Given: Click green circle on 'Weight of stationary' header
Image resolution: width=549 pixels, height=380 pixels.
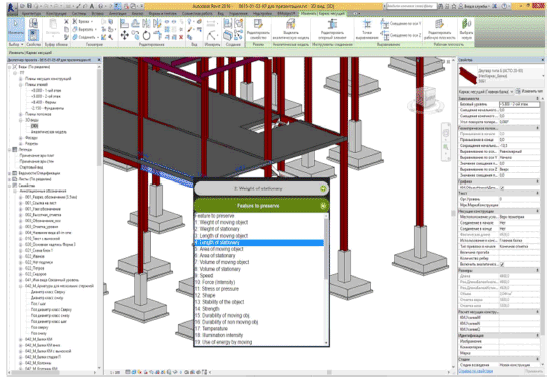Looking at the screenshot, I should [324, 189].
